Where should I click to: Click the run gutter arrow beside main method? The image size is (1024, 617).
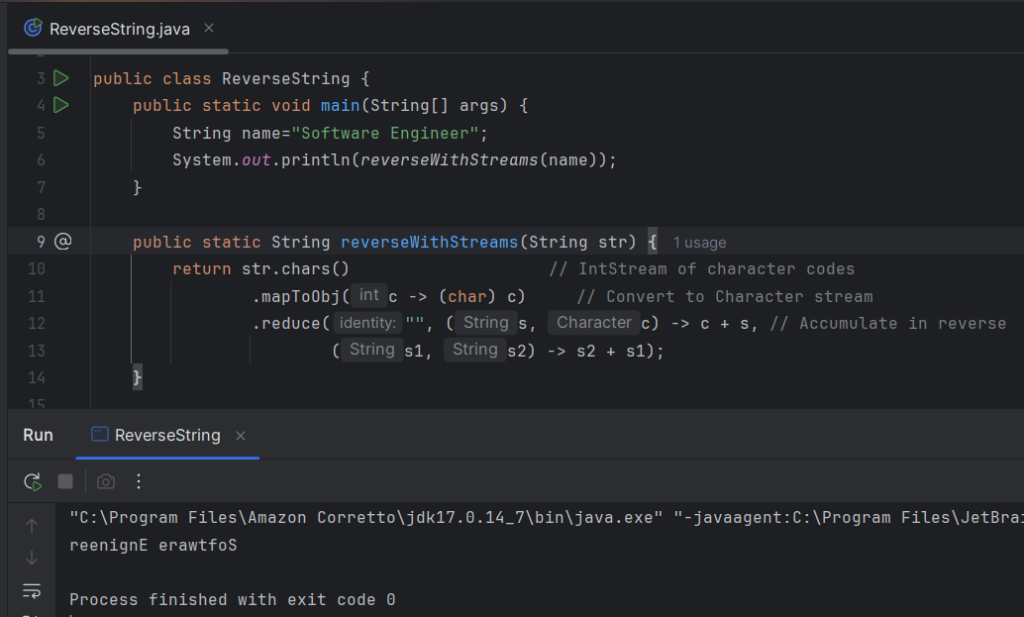tap(61, 105)
